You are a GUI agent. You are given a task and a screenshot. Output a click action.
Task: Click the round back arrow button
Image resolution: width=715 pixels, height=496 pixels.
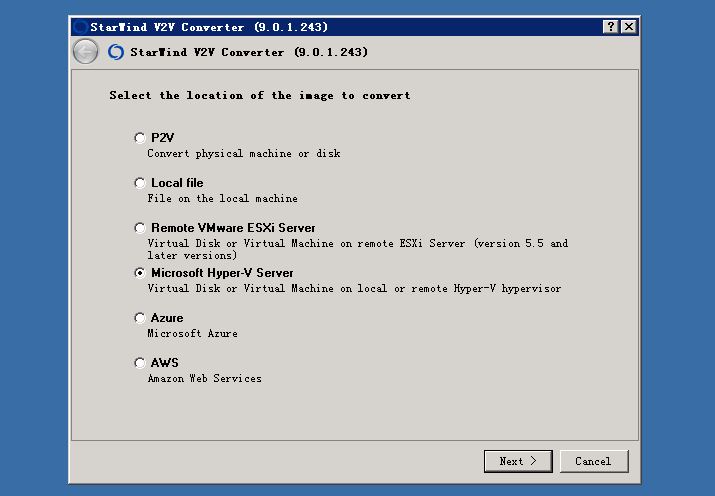pos(85,52)
